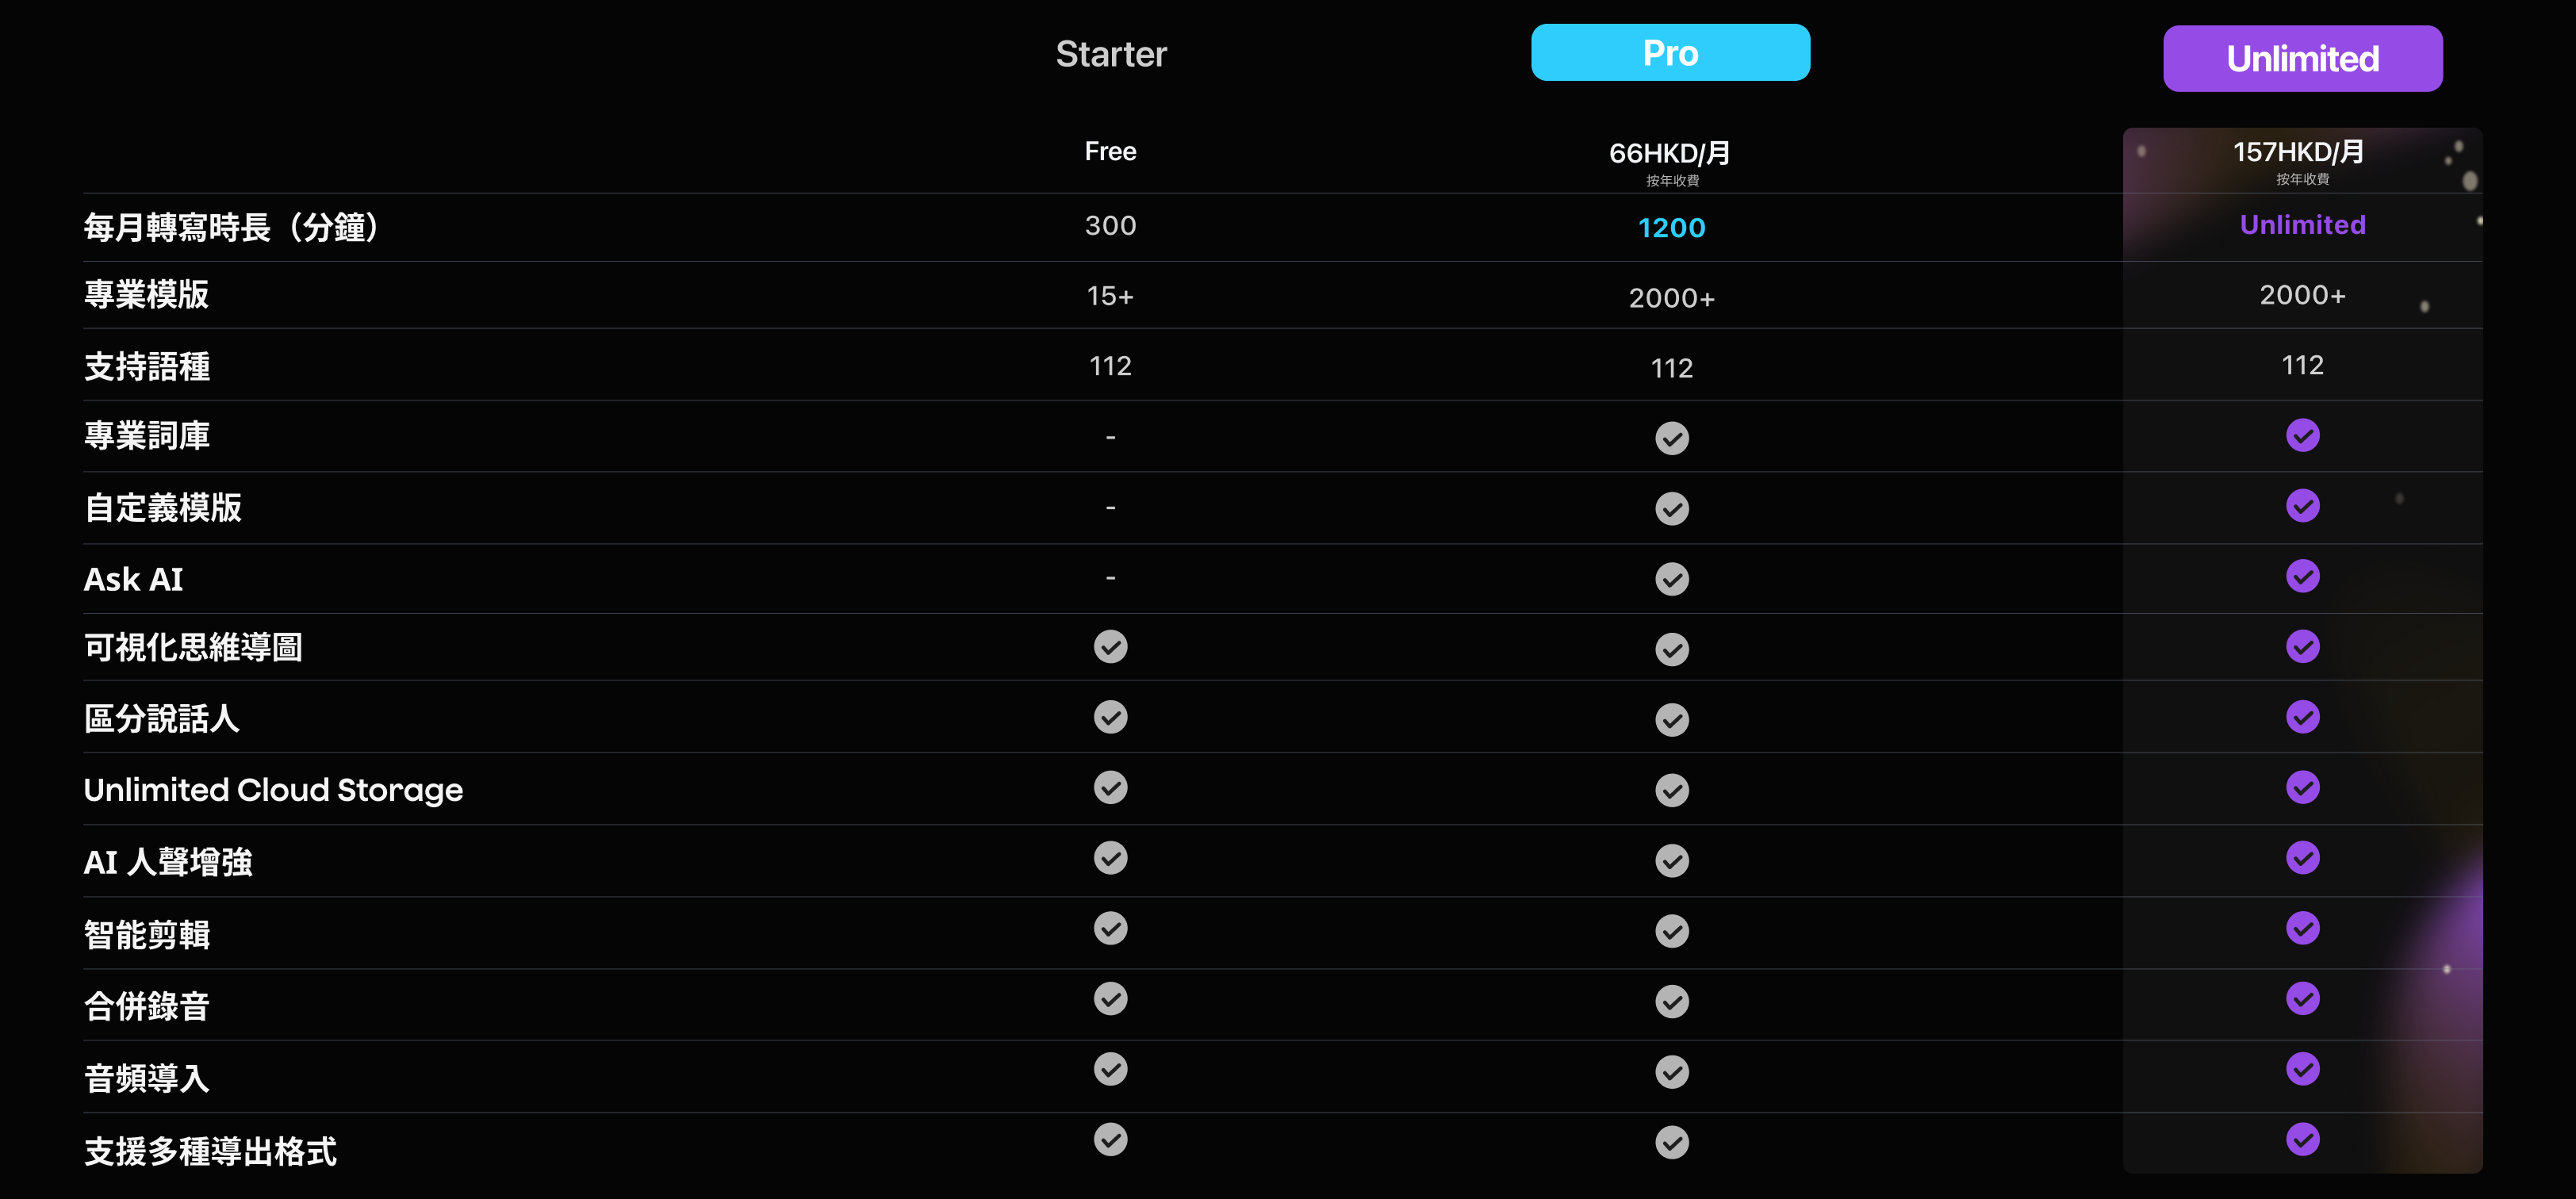Click Pro checkmark for 自定義模版 row
2576x1199 pixels.
[1671, 509]
